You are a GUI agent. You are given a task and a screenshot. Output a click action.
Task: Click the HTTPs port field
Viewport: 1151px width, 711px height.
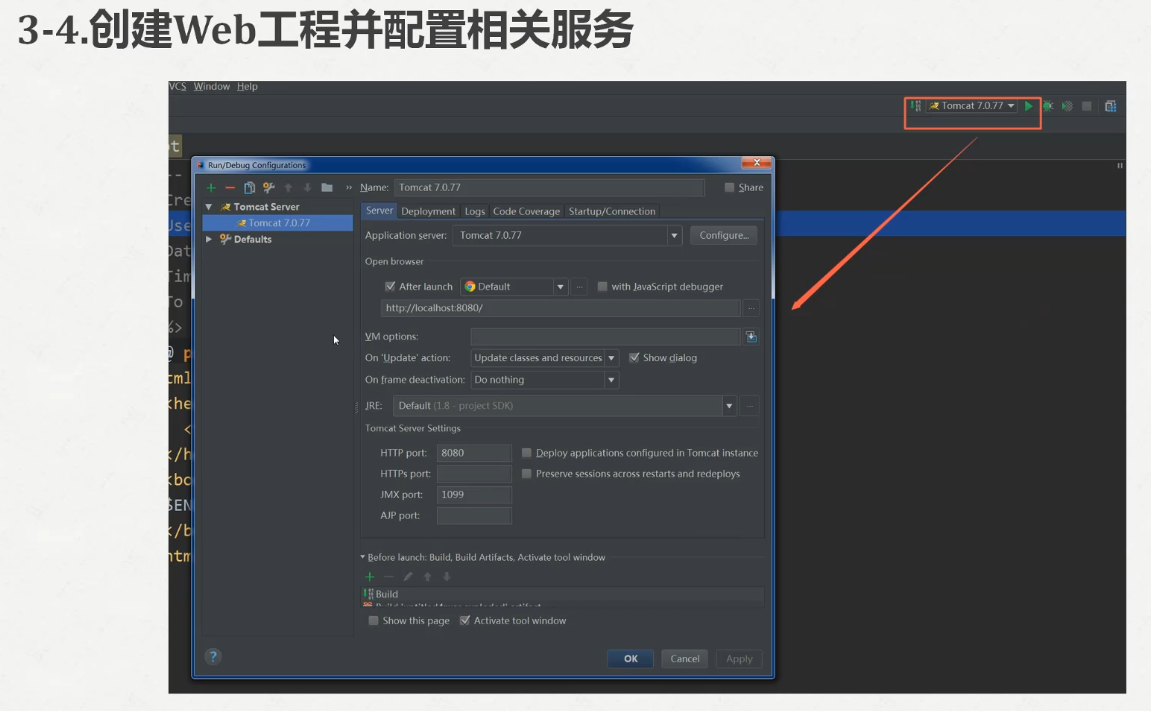(x=474, y=474)
